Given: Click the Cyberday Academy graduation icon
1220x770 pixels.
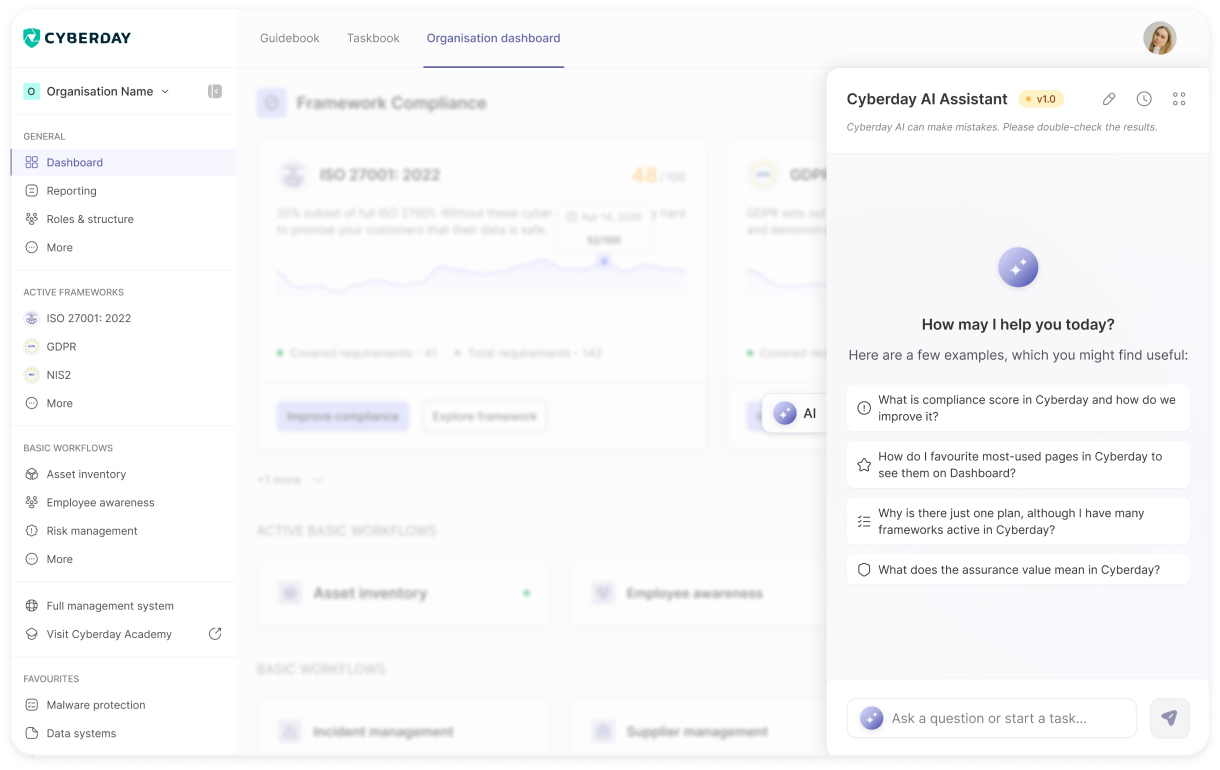Looking at the screenshot, I should [x=32, y=634].
